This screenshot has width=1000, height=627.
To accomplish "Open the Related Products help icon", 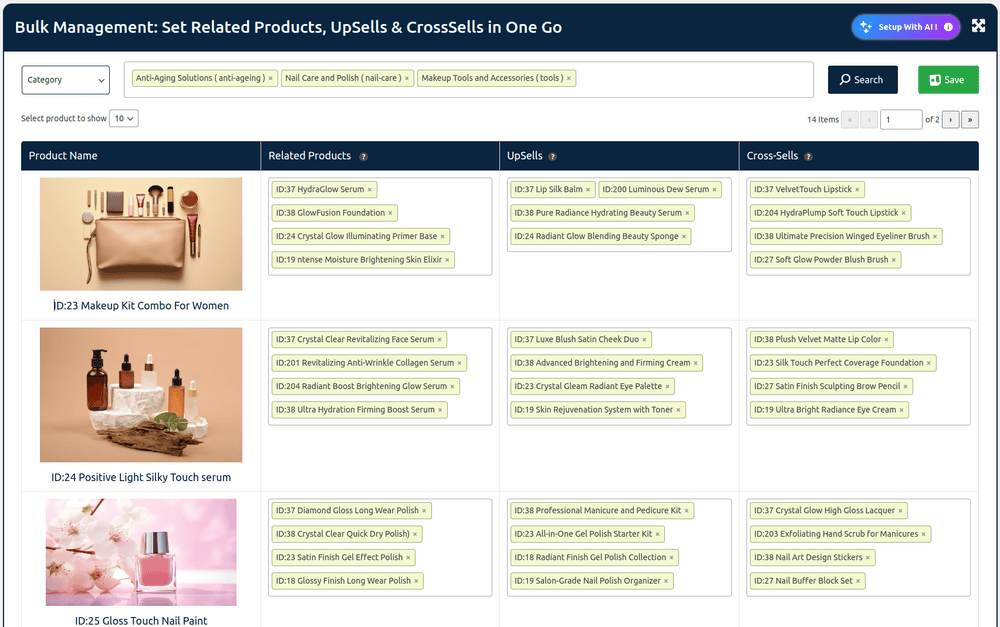I will (363, 156).
